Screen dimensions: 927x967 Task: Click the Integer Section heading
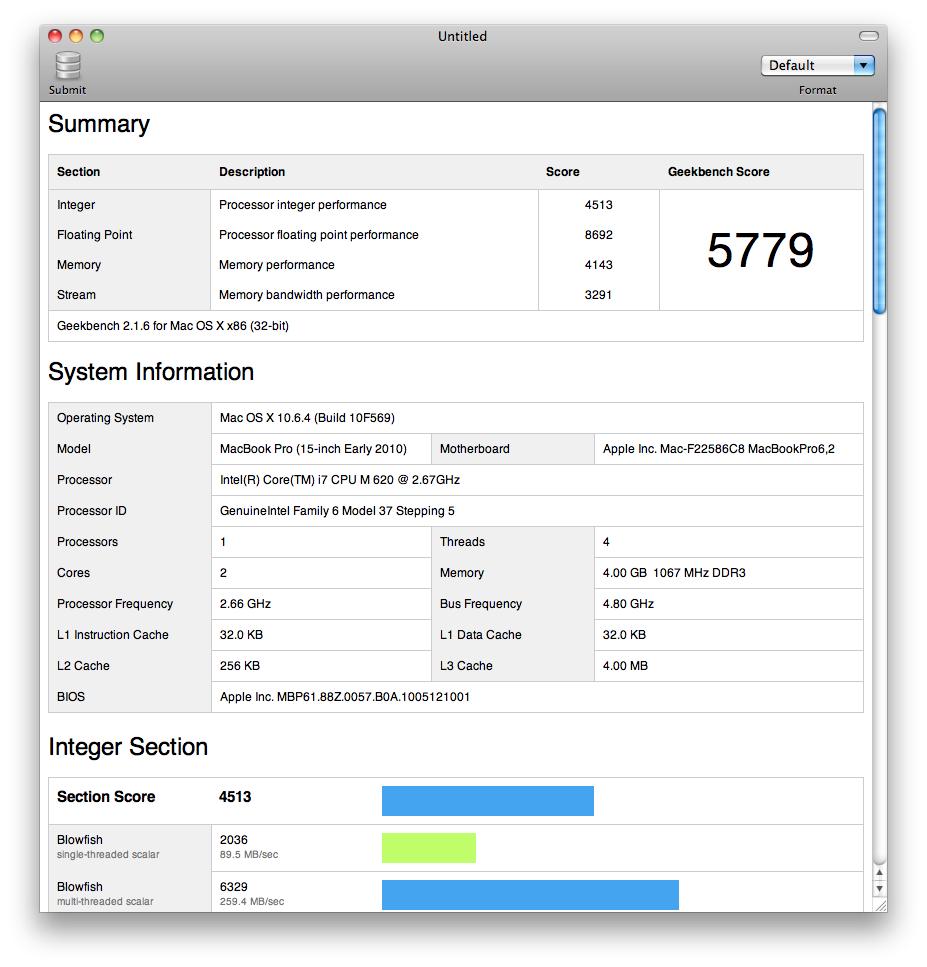pos(128,747)
